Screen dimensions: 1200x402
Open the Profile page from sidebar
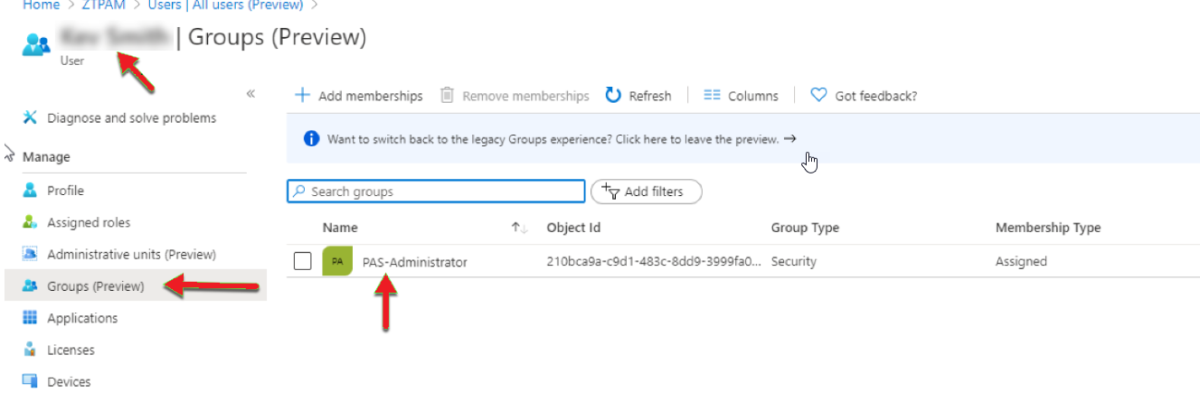(x=65, y=190)
